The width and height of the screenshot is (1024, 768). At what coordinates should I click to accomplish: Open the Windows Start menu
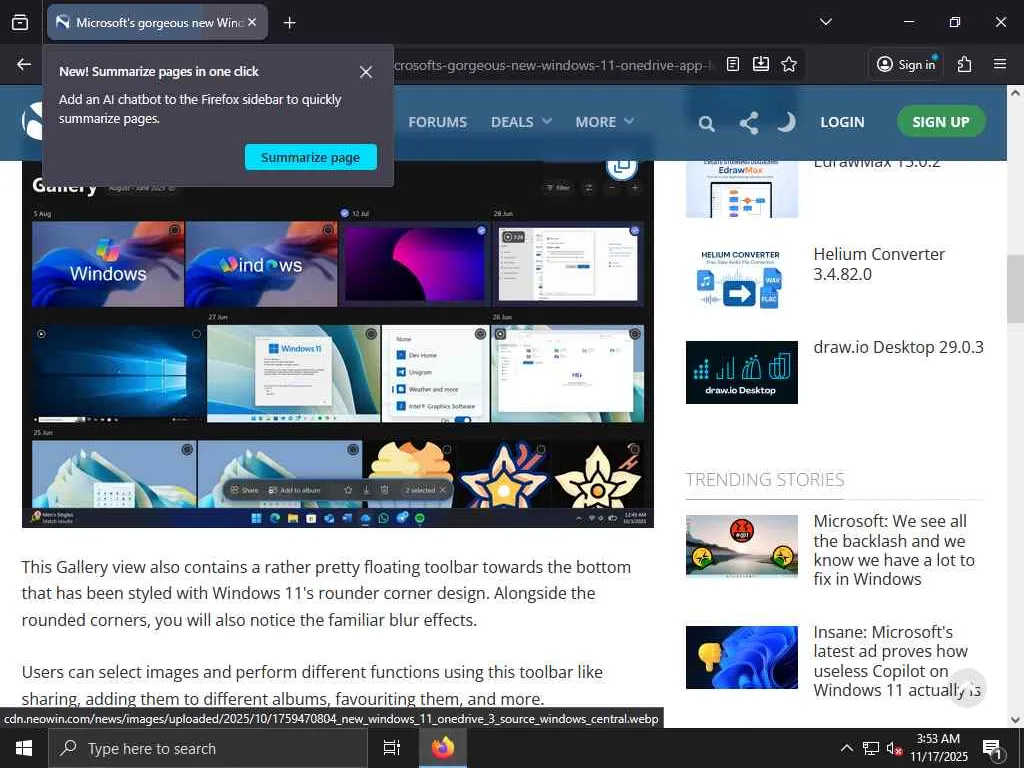pyautogui.click(x=24, y=748)
